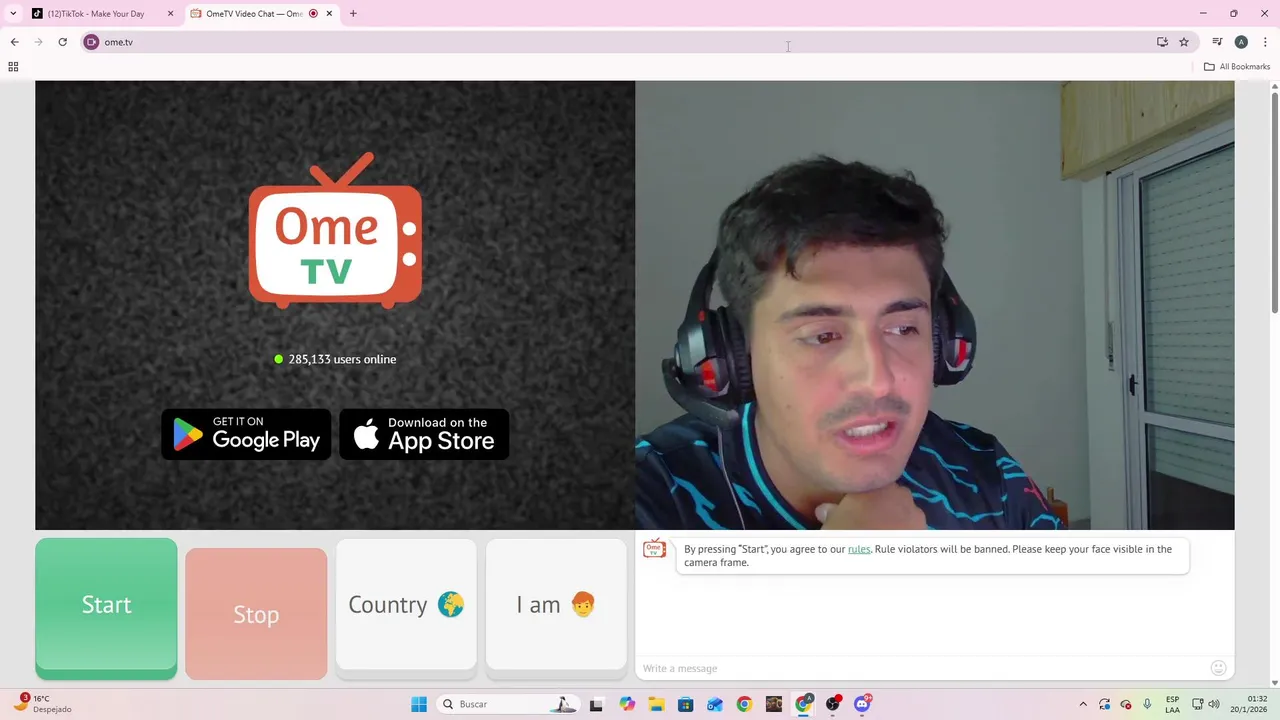Launch Copilot from the taskbar

[x=627, y=704]
